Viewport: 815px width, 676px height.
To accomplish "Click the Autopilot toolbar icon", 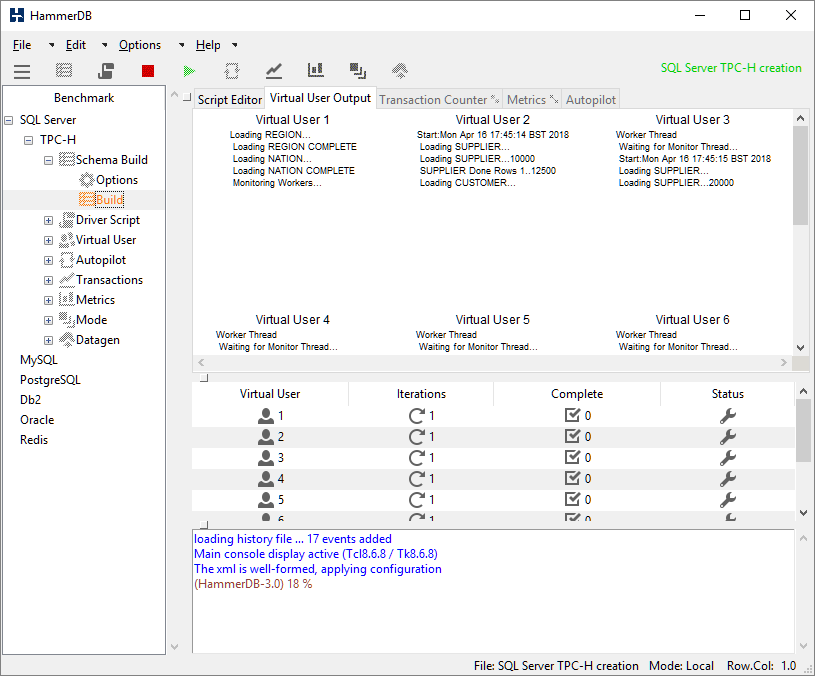I will click(x=232, y=71).
